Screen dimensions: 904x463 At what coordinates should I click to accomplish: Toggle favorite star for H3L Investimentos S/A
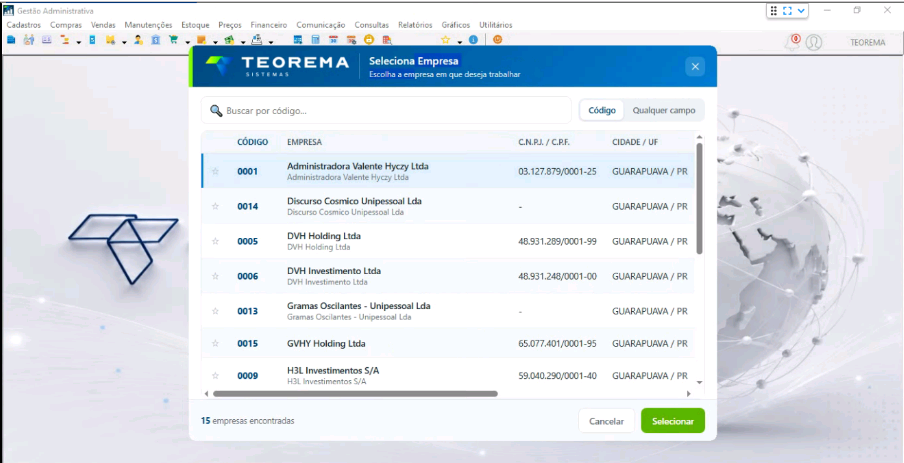pos(215,375)
